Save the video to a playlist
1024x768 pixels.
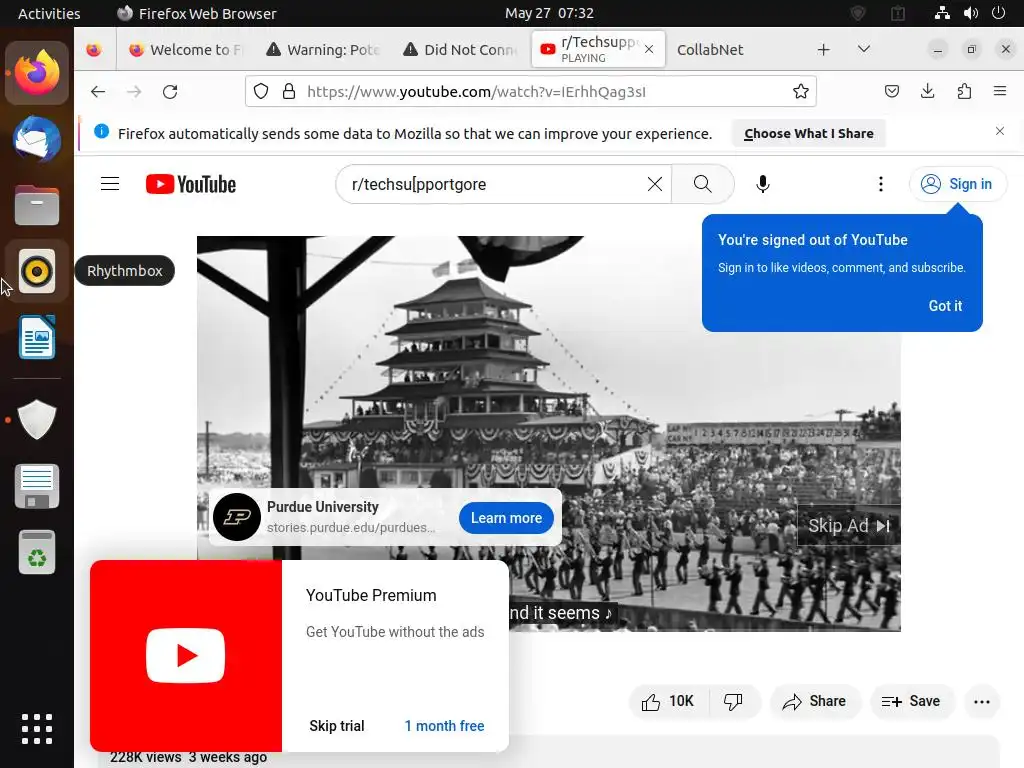(x=912, y=701)
